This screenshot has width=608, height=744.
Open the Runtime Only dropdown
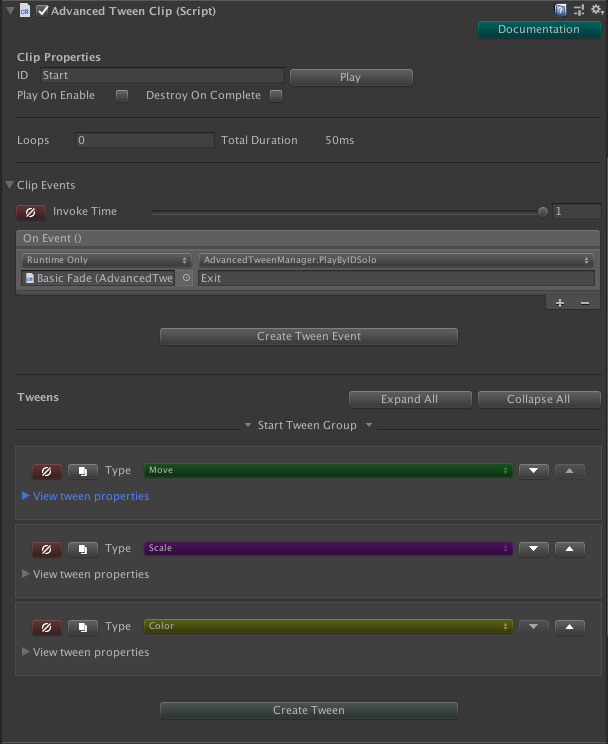click(107, 260)
